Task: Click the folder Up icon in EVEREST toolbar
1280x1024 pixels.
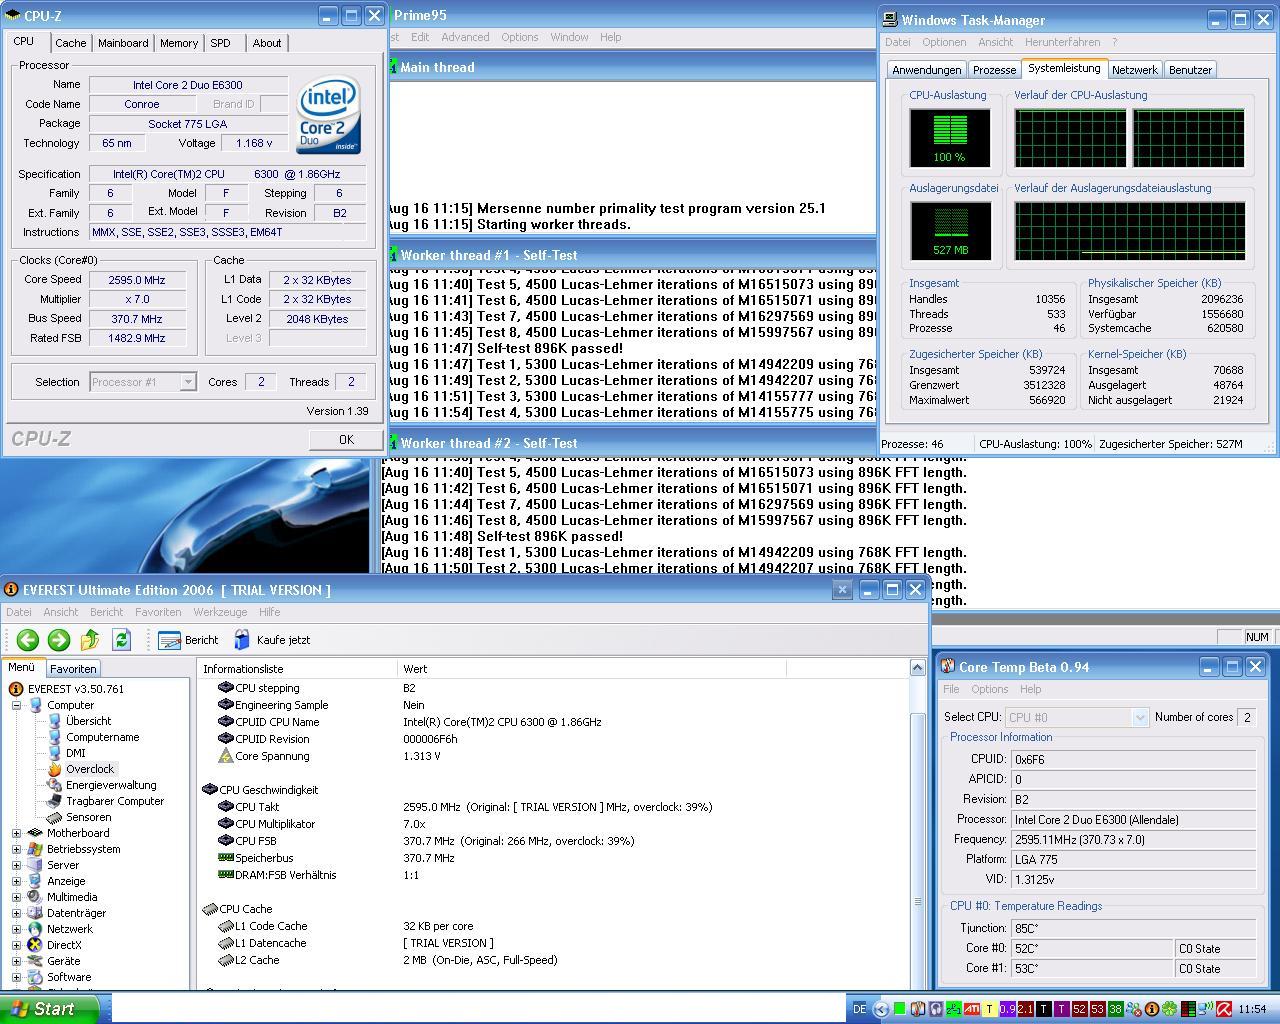Action: point(90,640)
